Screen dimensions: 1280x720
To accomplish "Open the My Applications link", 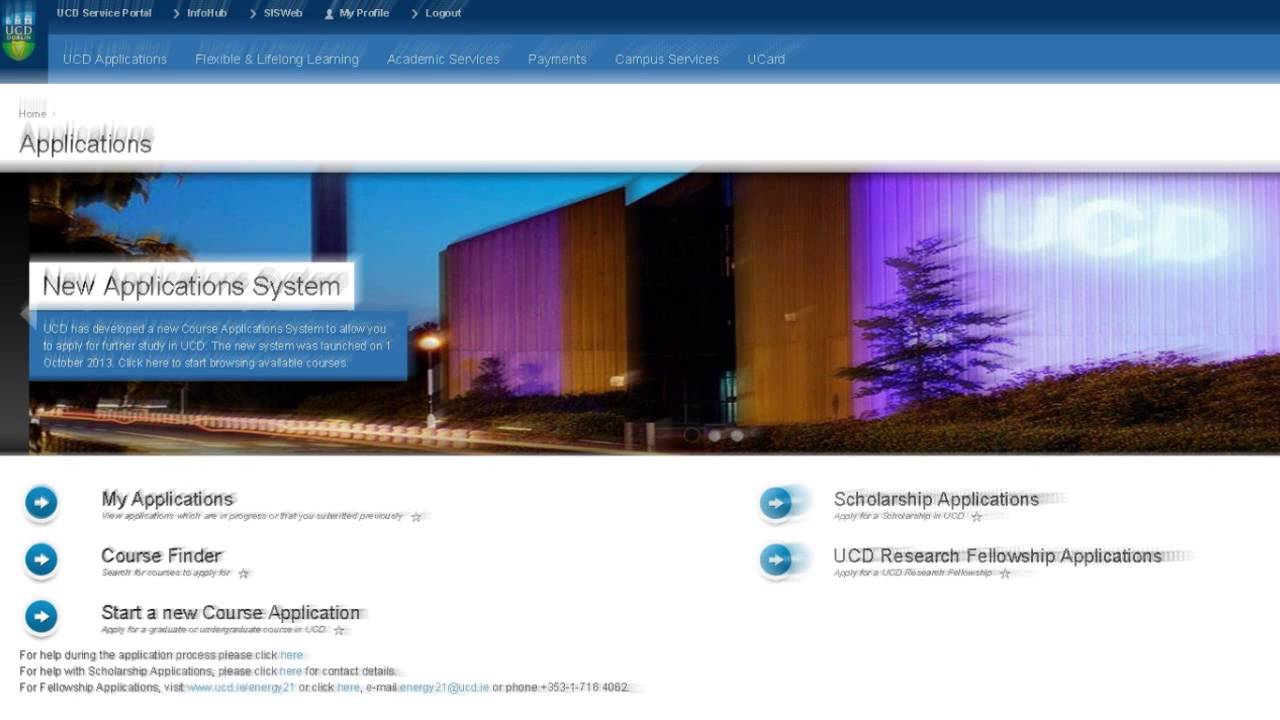I will coord(167,499).
